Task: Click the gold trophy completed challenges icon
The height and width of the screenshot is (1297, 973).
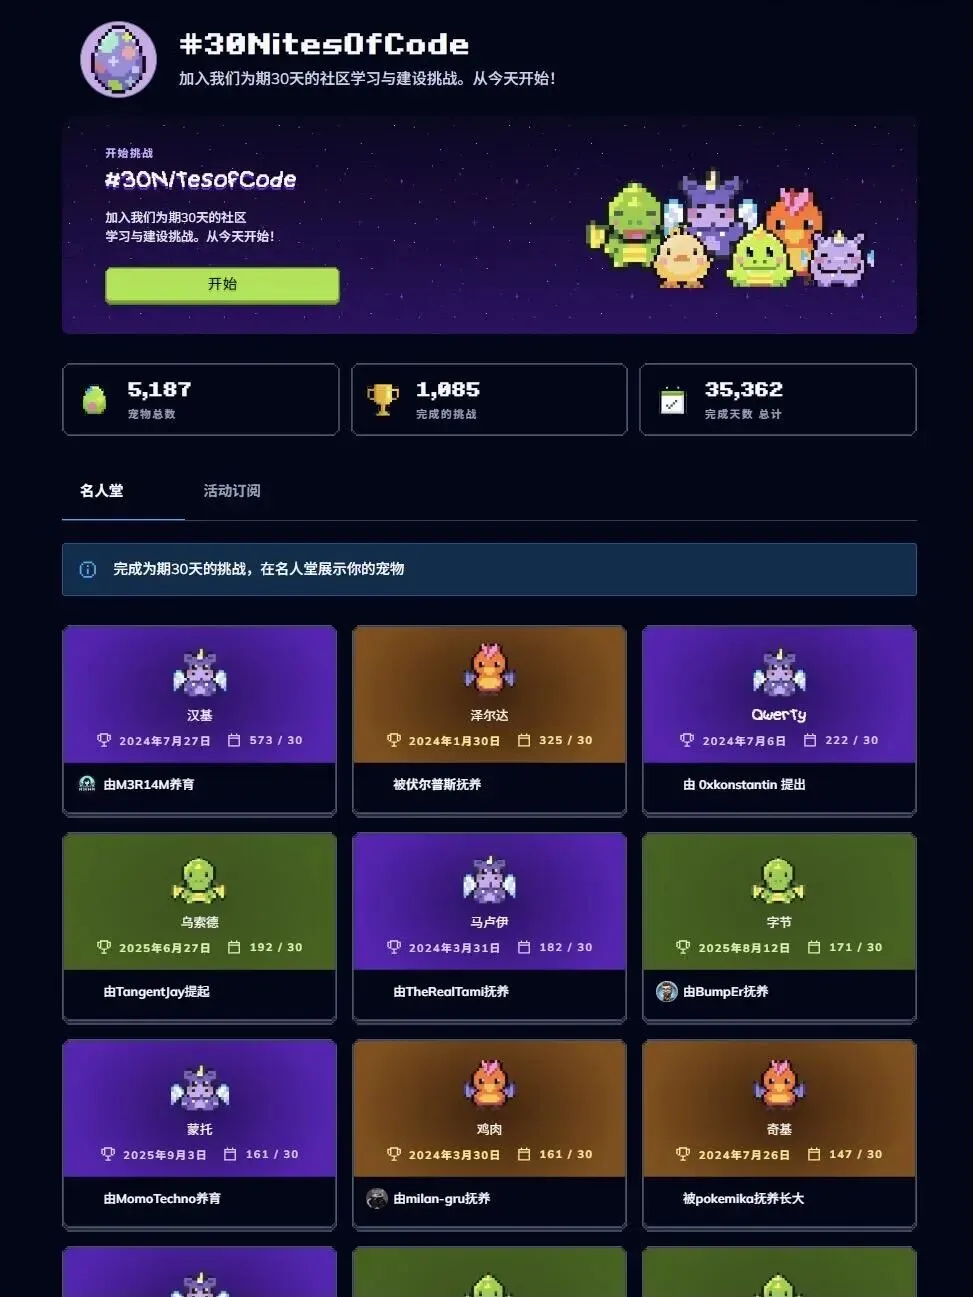Action: (382, 400)
